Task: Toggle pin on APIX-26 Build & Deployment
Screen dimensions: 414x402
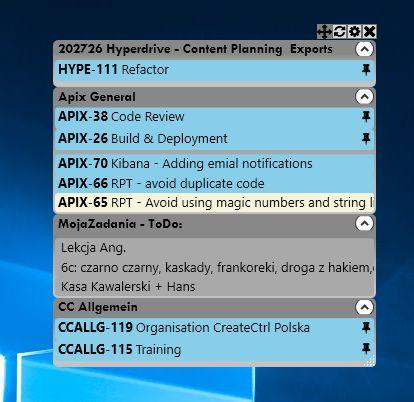Action: tap(366, 138)
